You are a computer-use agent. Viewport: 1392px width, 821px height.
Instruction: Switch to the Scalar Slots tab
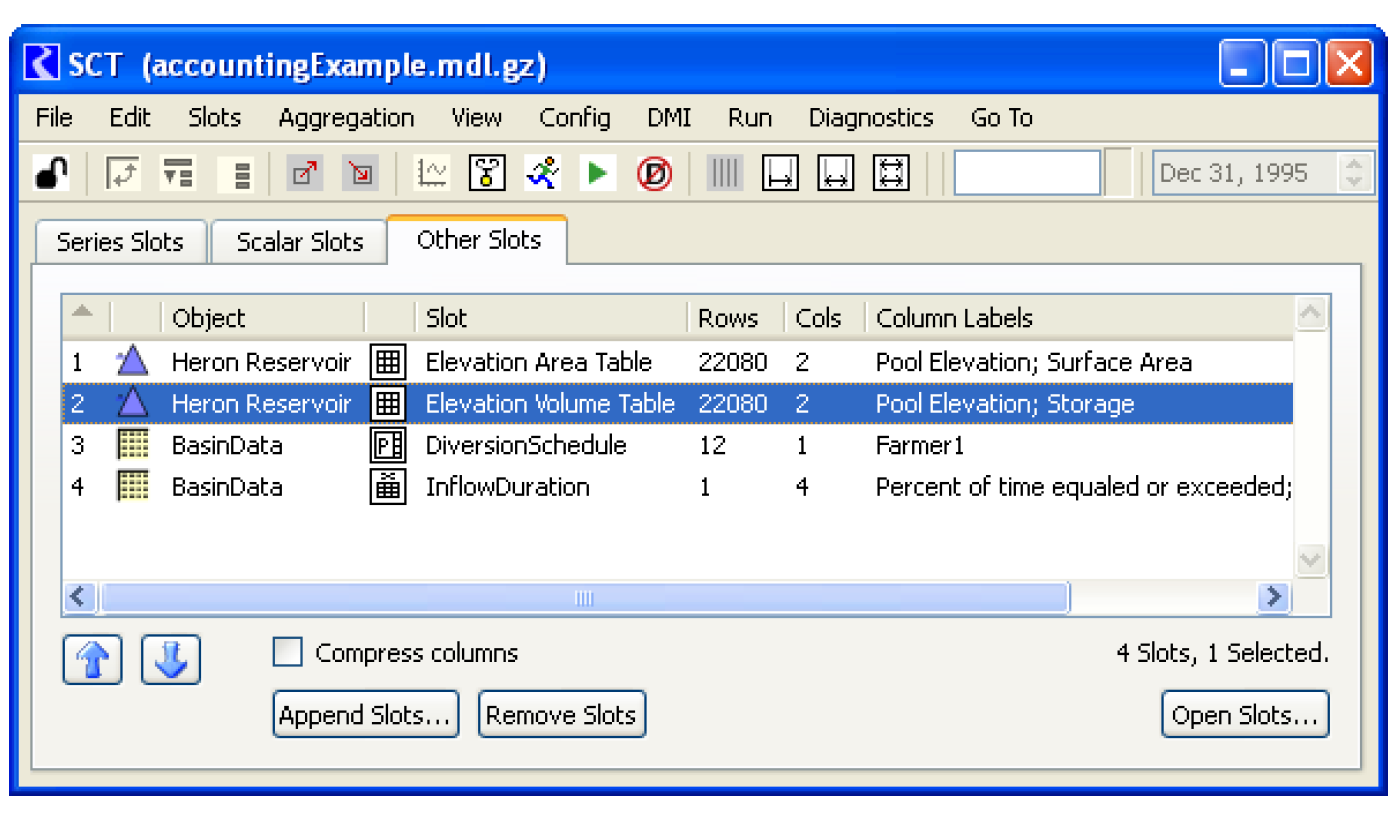pos(299,242)
